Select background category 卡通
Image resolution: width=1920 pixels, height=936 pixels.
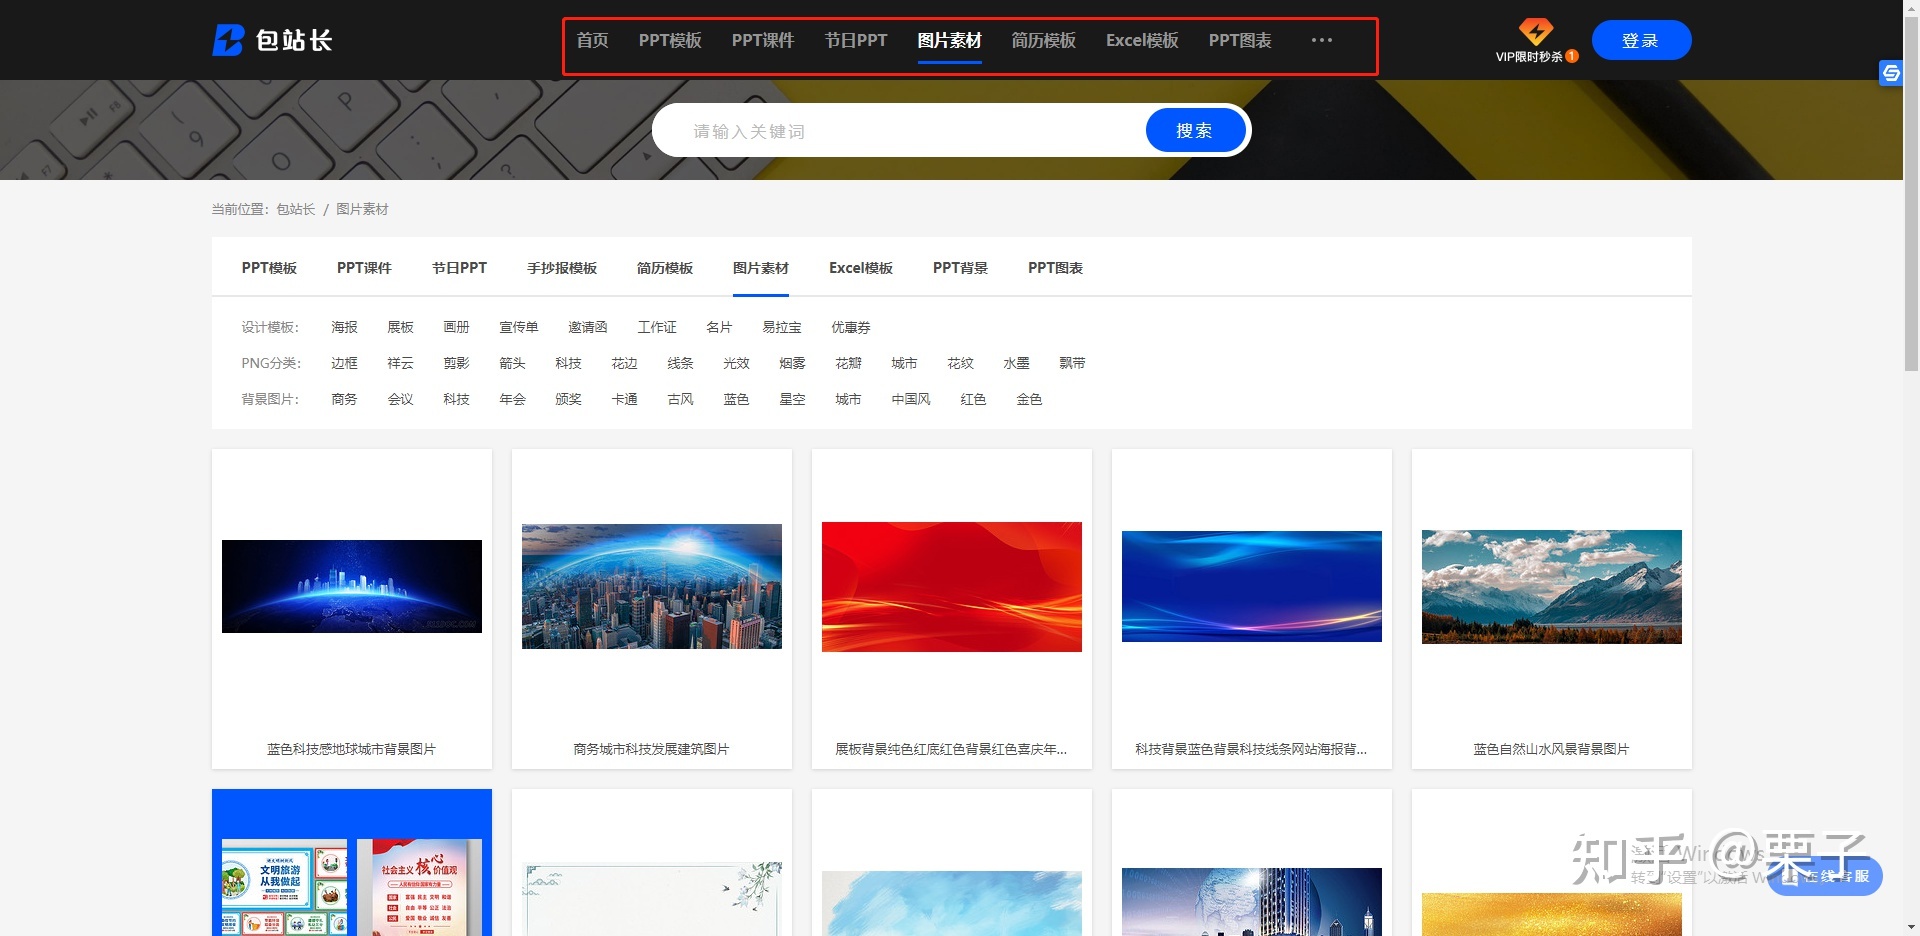(624, 399)
